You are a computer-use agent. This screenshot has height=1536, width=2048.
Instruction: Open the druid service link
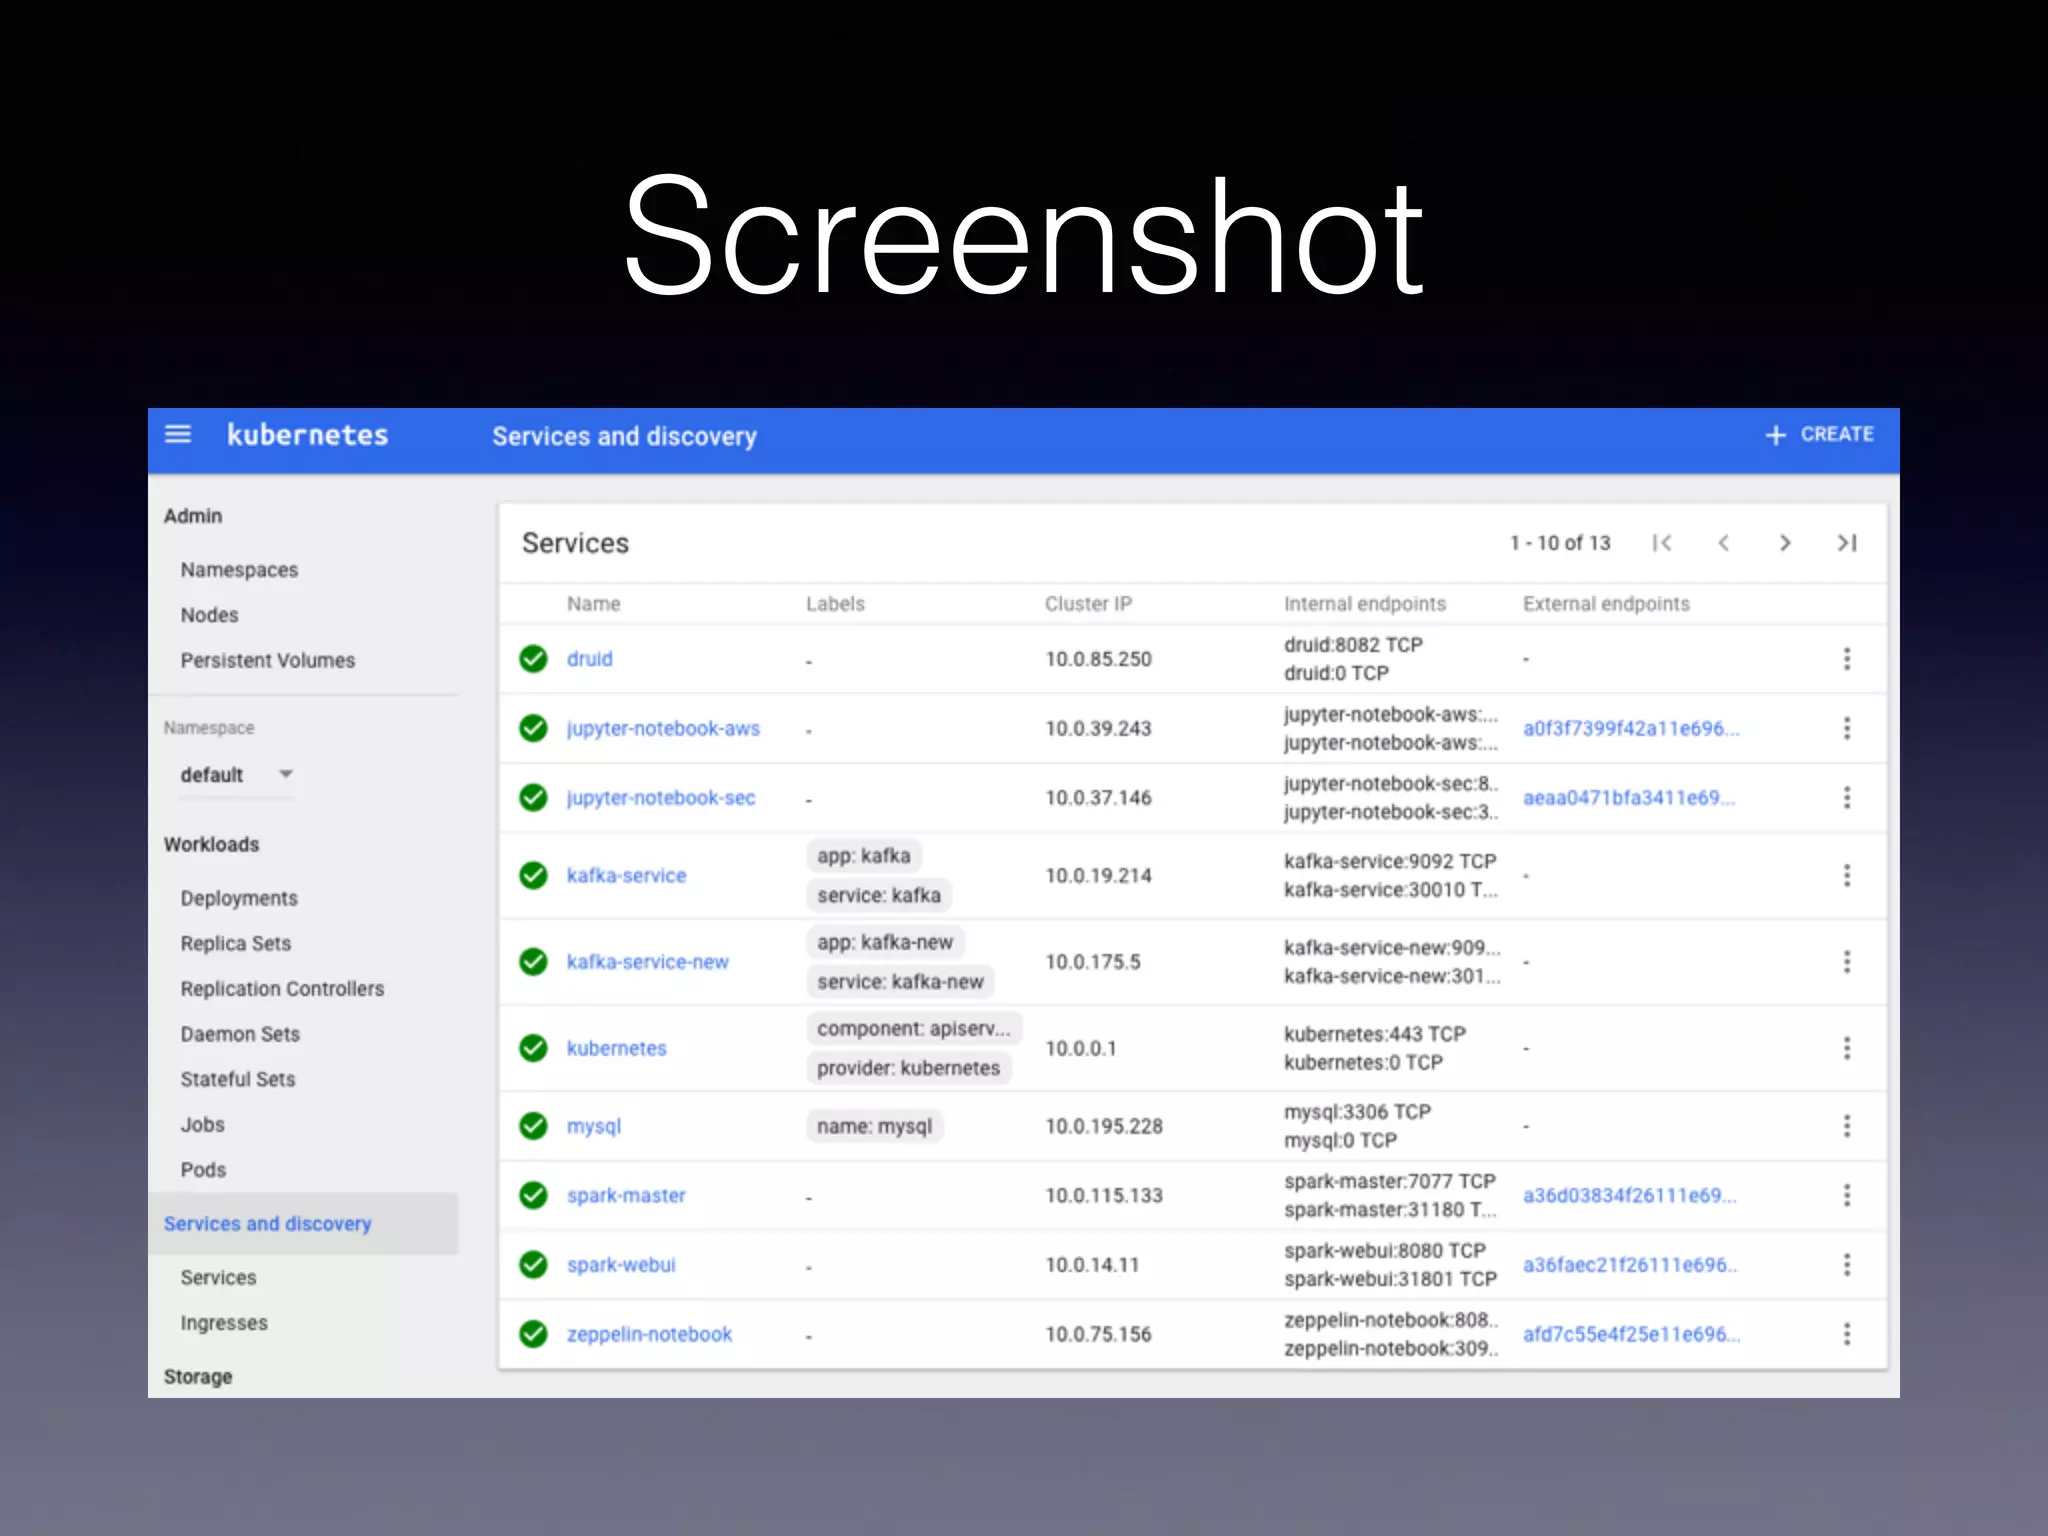pyautogui.click(x=590, y=659)
